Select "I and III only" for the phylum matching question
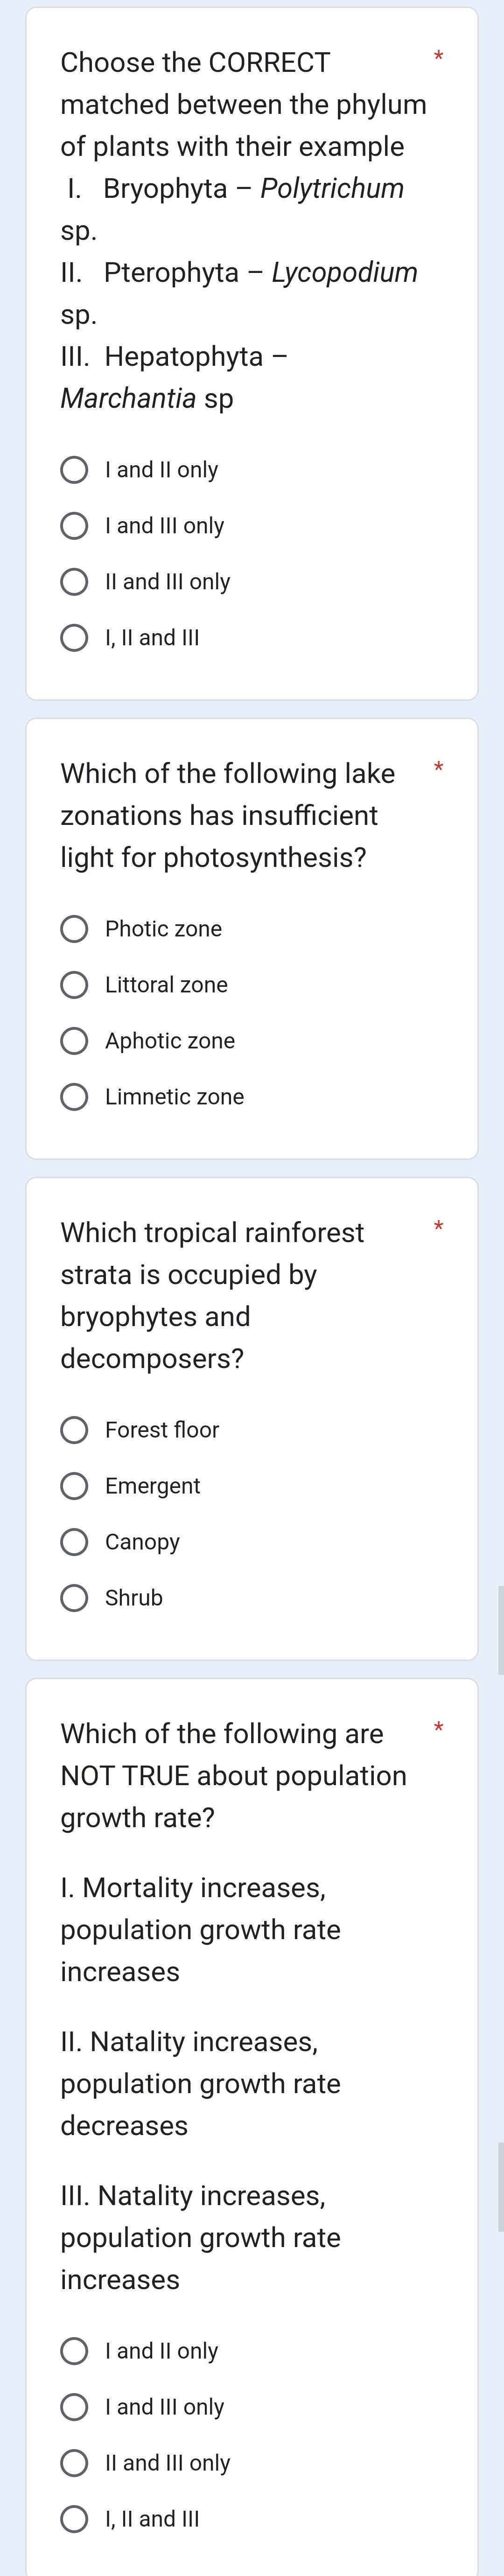Screen dimensions: 504x2576 (x=76, y=525)
